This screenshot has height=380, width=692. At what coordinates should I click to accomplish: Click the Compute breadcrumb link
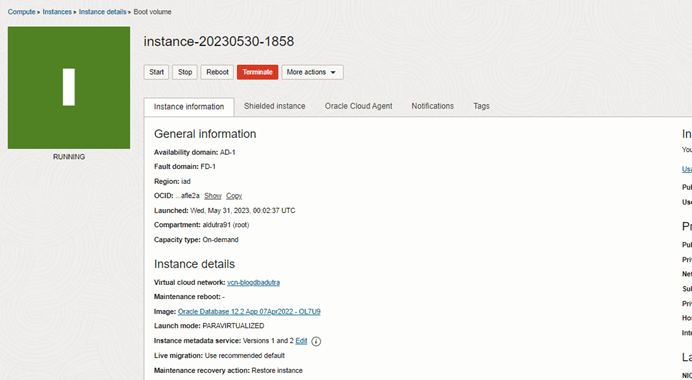click(22, 12)
